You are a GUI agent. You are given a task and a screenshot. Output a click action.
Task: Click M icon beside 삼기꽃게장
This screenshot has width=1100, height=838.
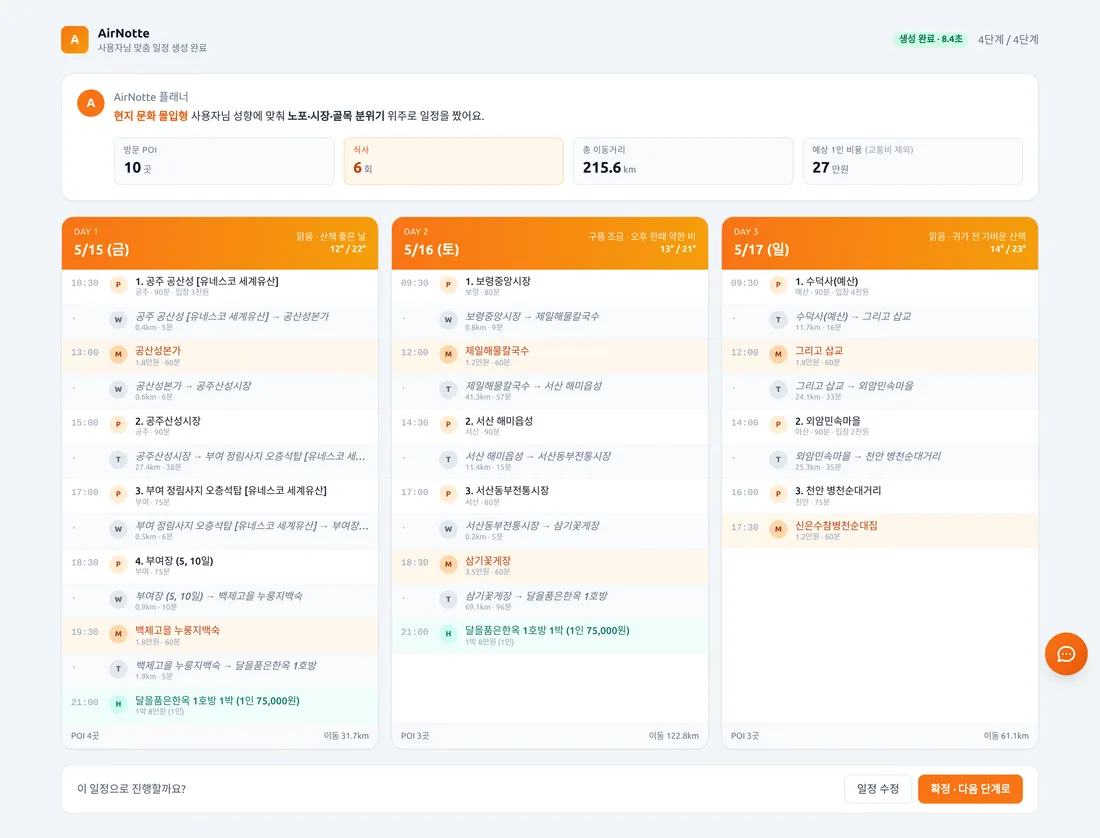coord(448,564)
